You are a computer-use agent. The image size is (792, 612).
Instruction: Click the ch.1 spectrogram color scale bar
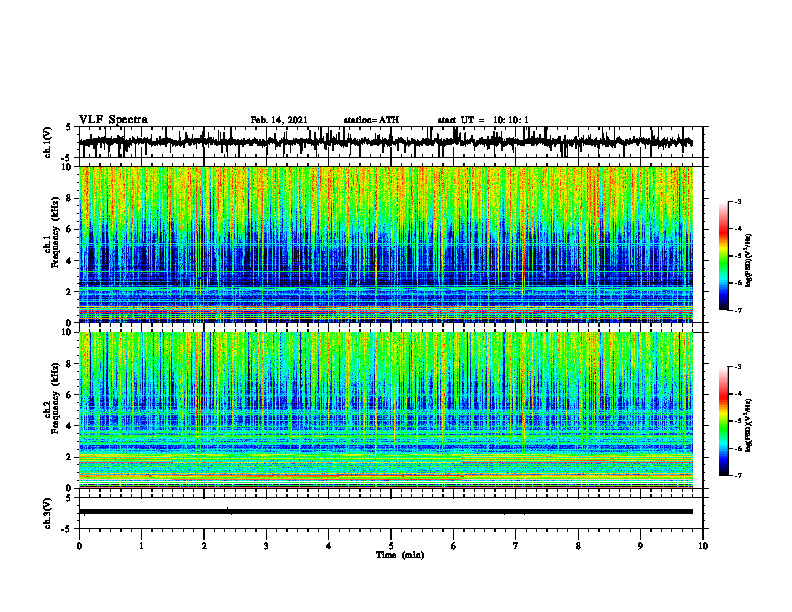tap(723, 256)
